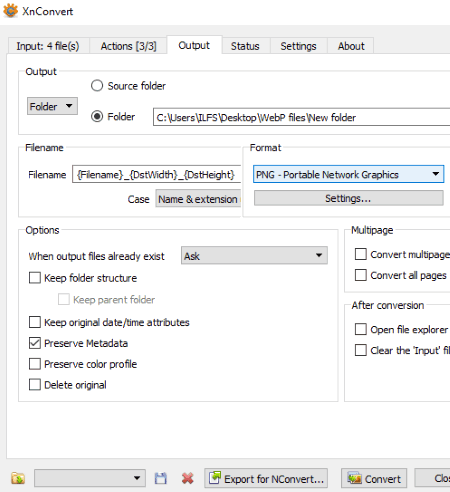Click the Convert button
The image size is (450, 492).
374,478
